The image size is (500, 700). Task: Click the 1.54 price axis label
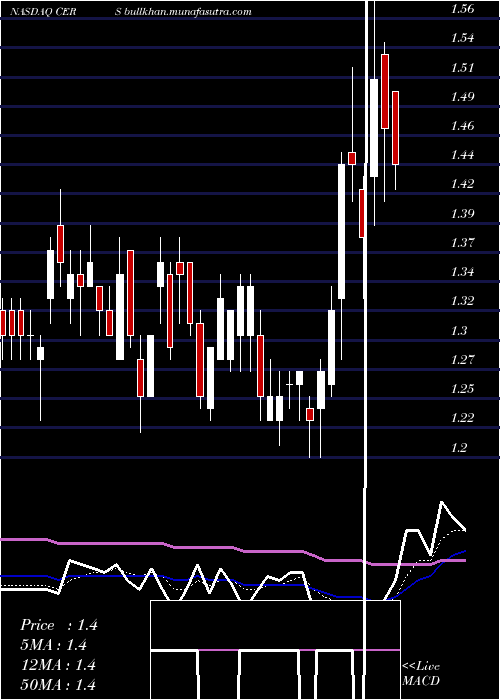pyautogui.click(x=462, y=38)
